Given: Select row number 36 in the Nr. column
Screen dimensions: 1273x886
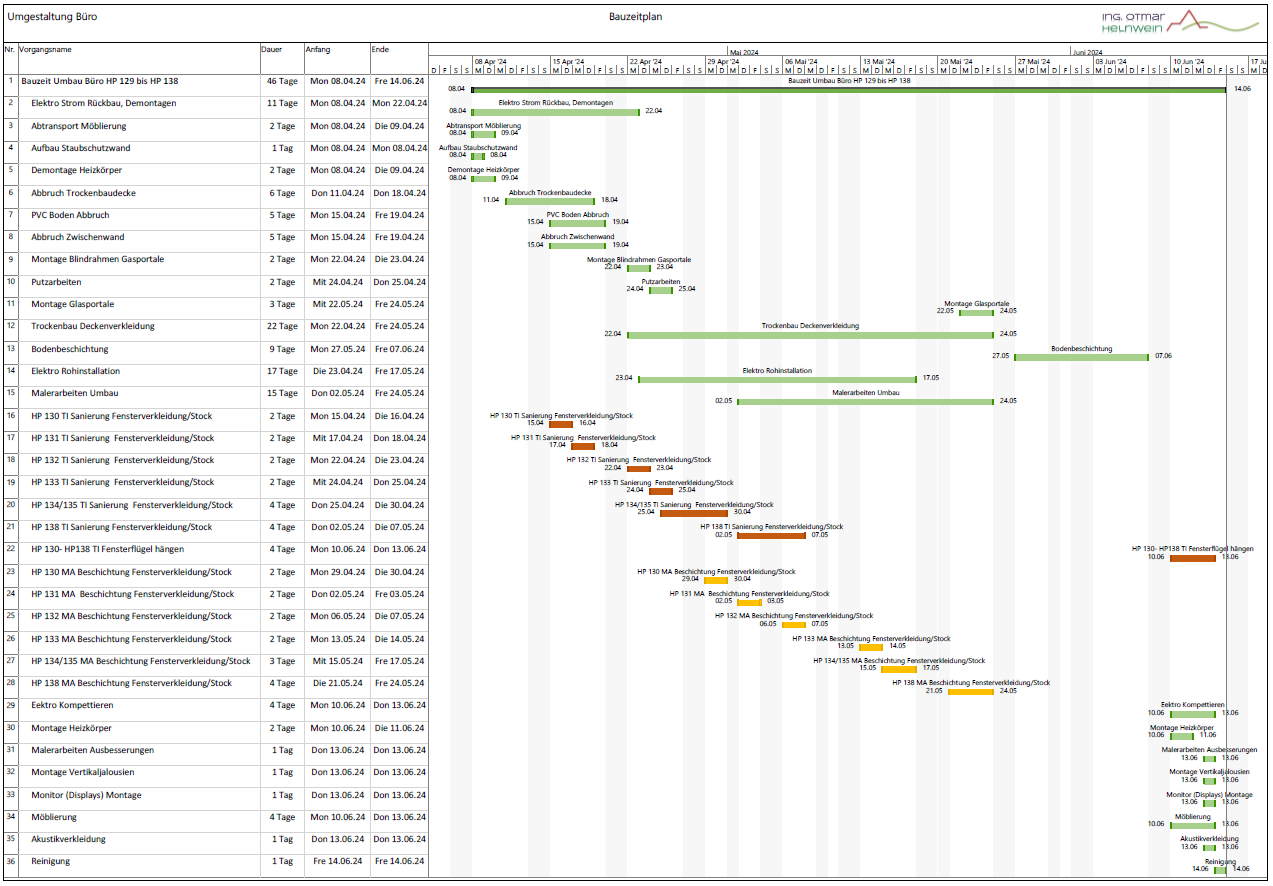Looking at the screenshot, I should point(10,860).
